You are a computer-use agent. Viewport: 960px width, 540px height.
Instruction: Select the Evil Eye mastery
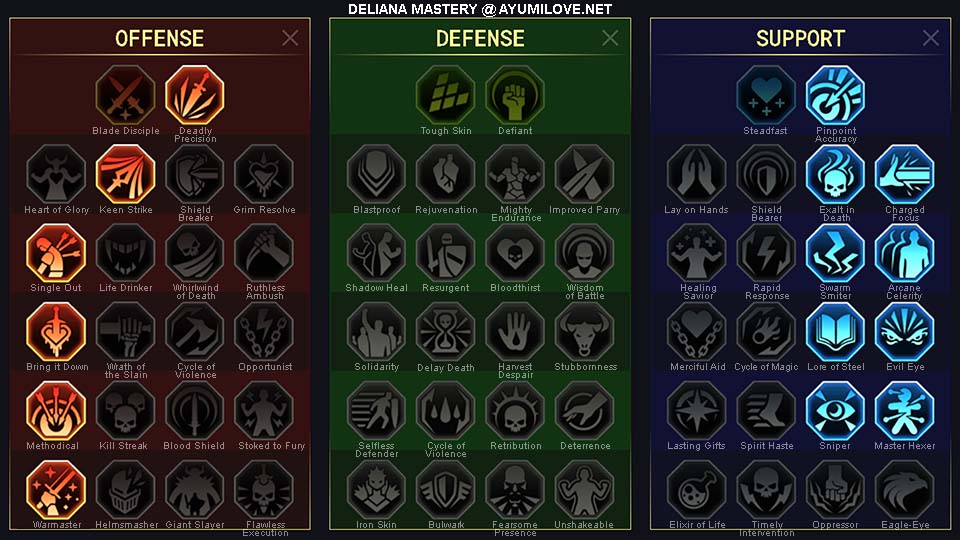point(904,332)
